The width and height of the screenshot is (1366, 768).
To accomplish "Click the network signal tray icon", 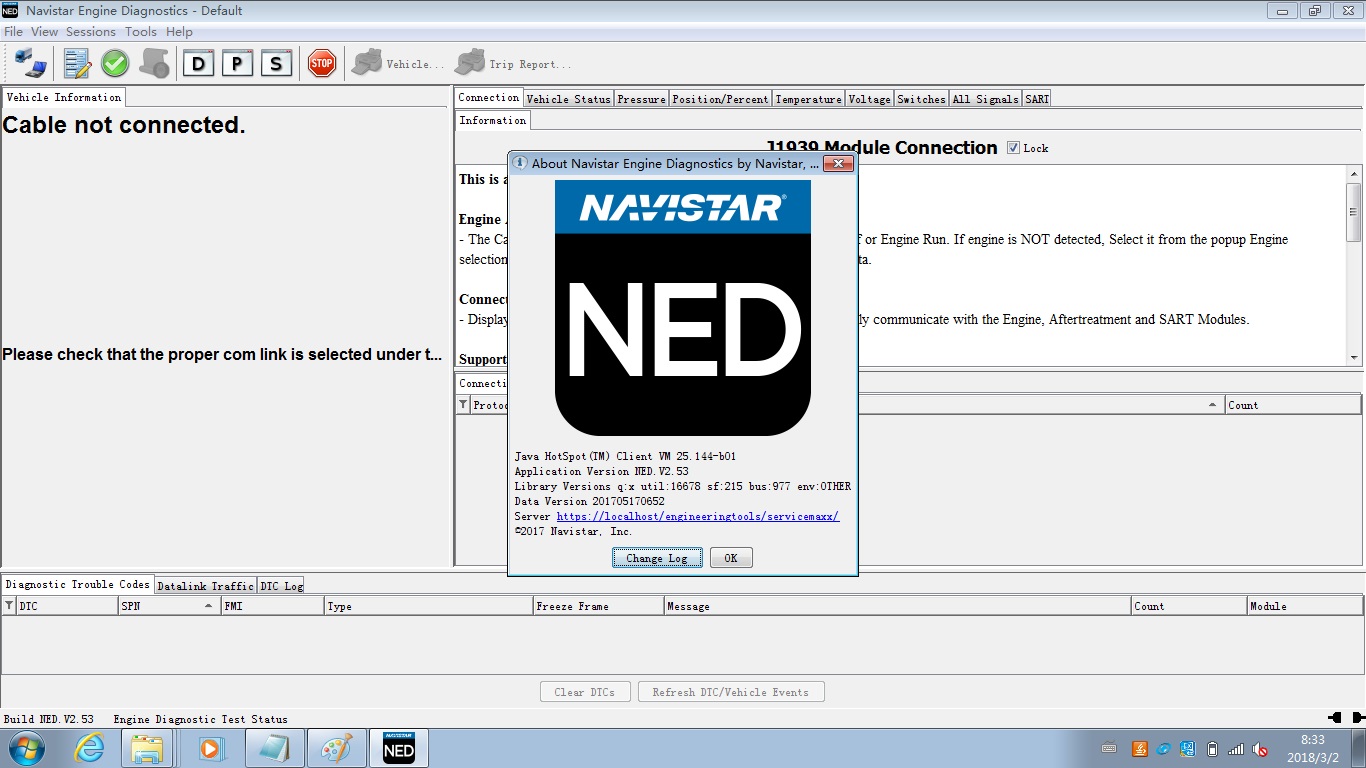I will tap(1236, 749).
